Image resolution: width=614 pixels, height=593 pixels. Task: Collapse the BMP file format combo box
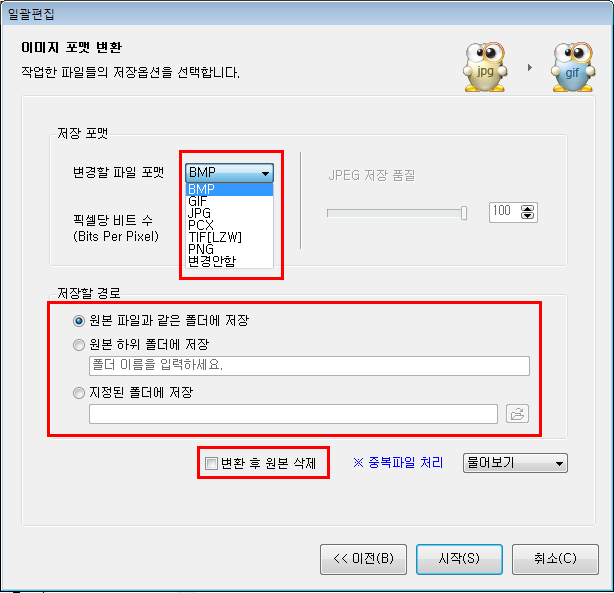[229, 173]
